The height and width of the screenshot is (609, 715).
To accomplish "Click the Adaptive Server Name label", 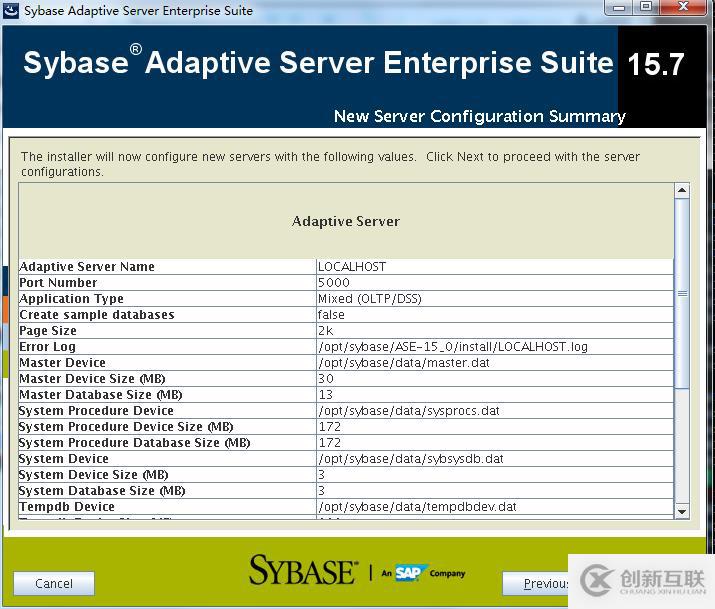I will [x=87, y=267].
